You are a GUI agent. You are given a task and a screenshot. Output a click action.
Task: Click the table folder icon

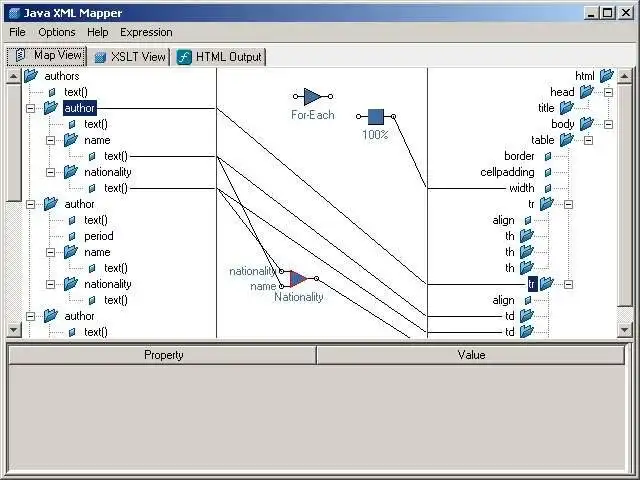tap(567, 140)
